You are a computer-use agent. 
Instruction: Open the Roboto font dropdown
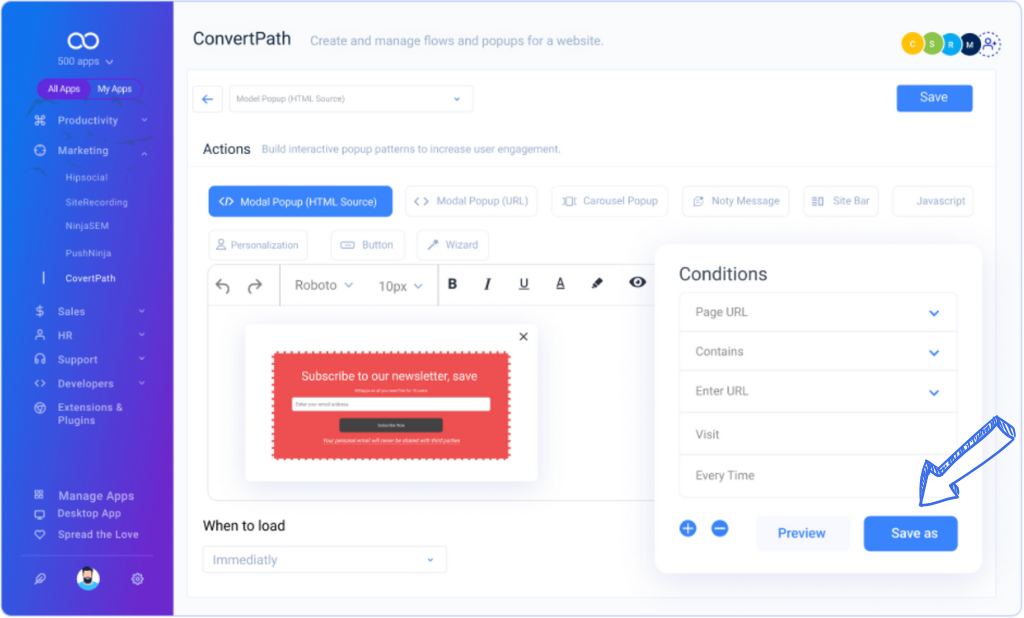[x=321, y=285]
